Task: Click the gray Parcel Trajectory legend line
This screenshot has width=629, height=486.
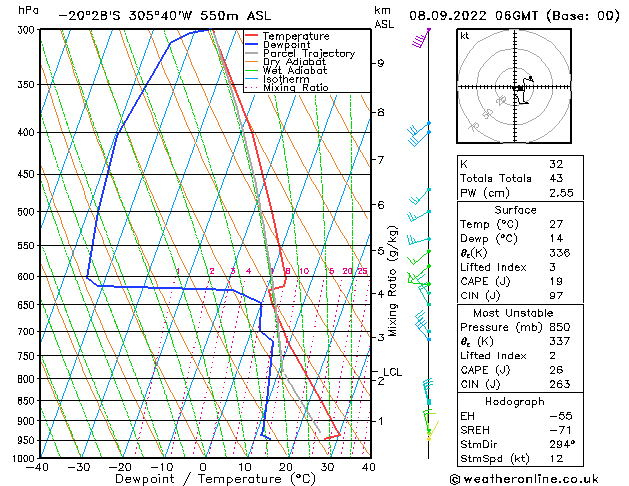Action: (x=252, y=53)
